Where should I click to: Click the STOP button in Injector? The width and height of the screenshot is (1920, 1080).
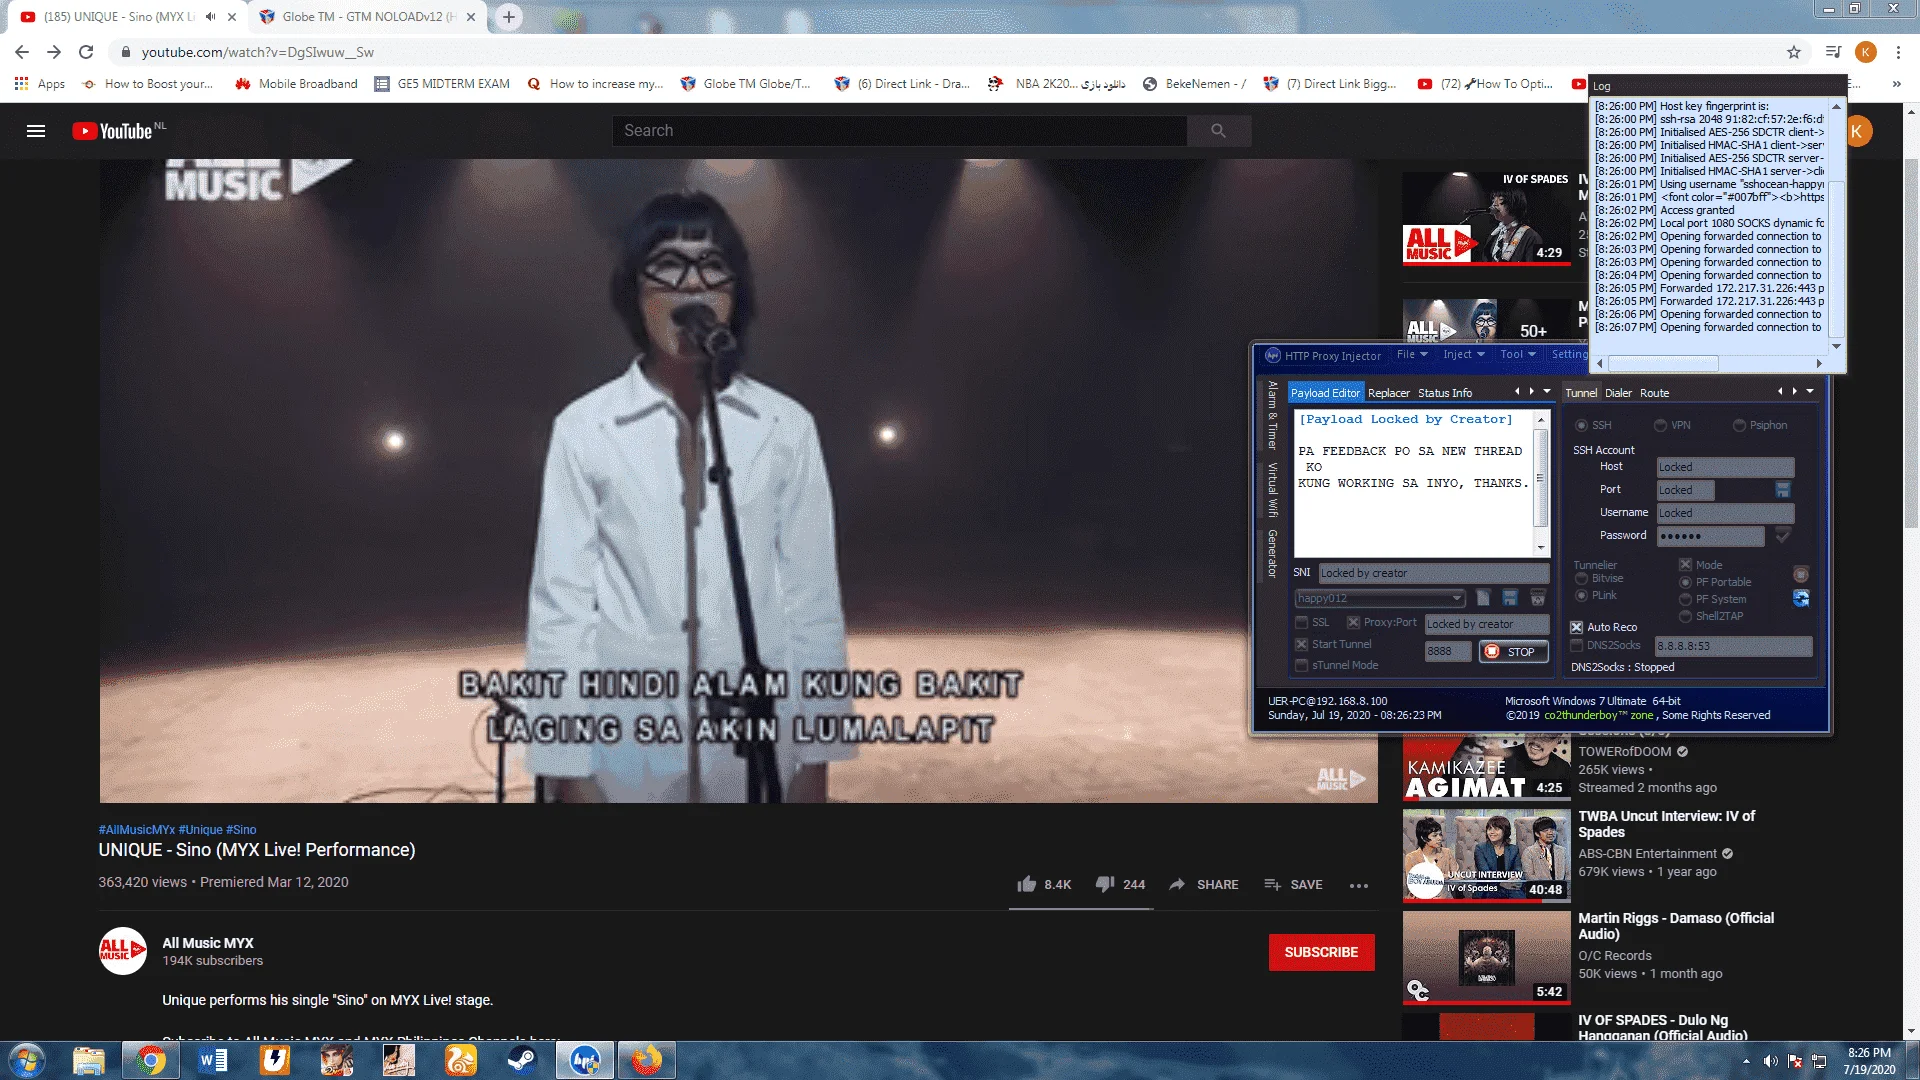coord(1514,652)
